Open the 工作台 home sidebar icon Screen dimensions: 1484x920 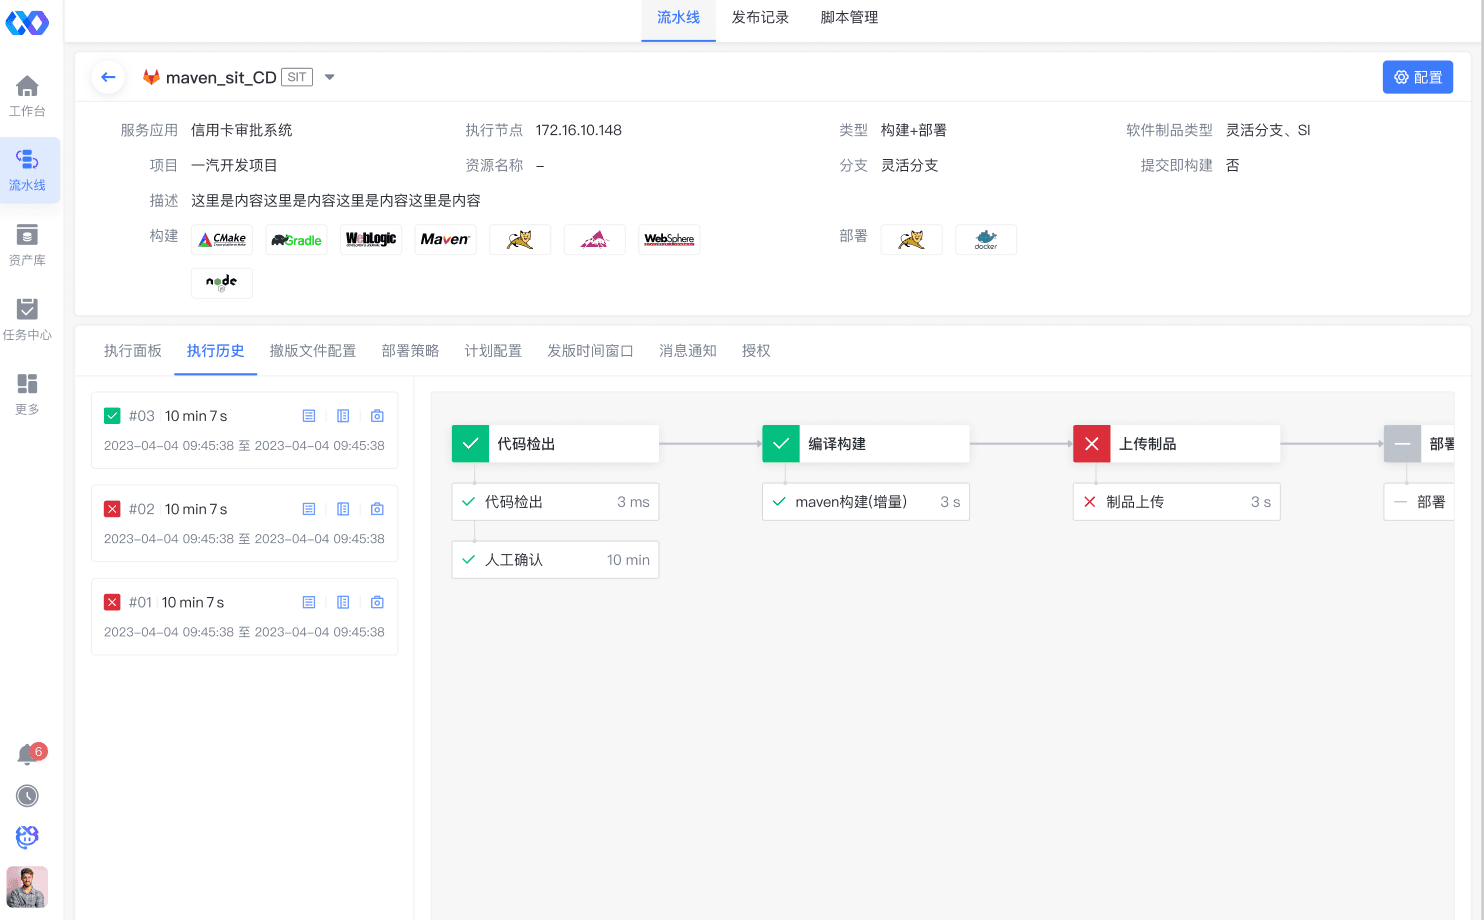[x=27, y=96]
